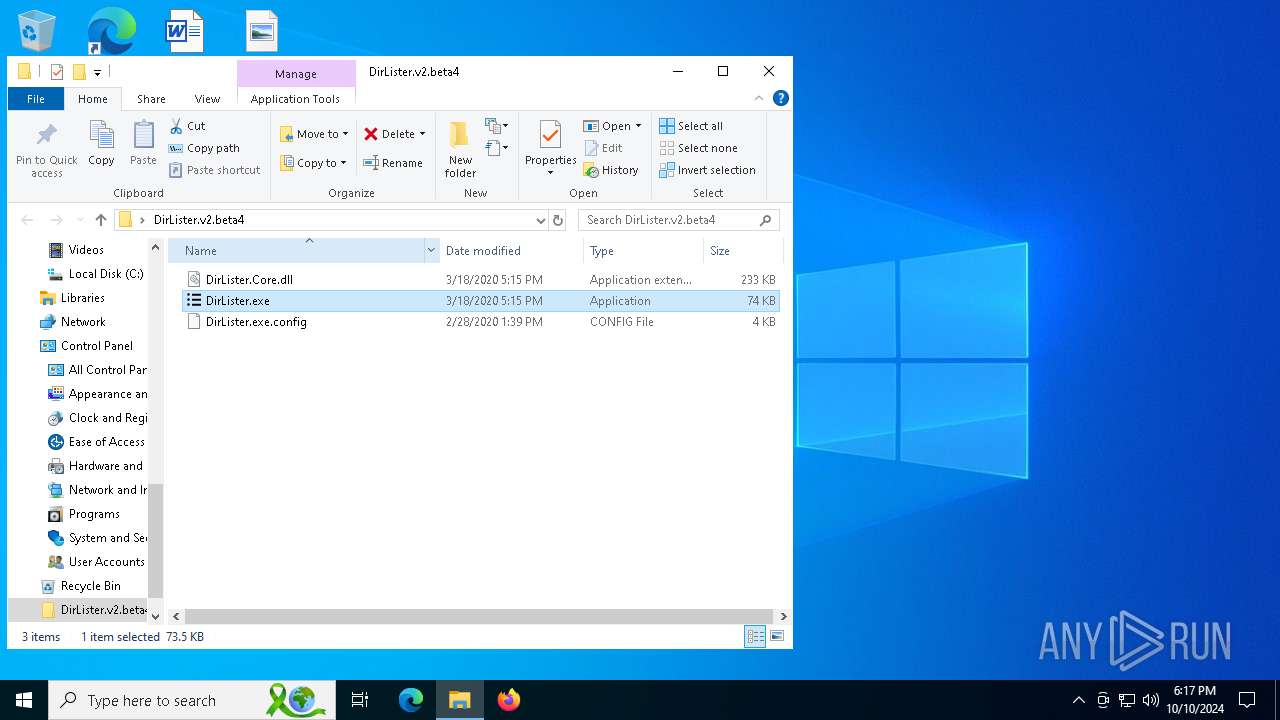Click the Copy icon in Clipboard group
This screenshot has width=1280, height=720.
point(101,144)
